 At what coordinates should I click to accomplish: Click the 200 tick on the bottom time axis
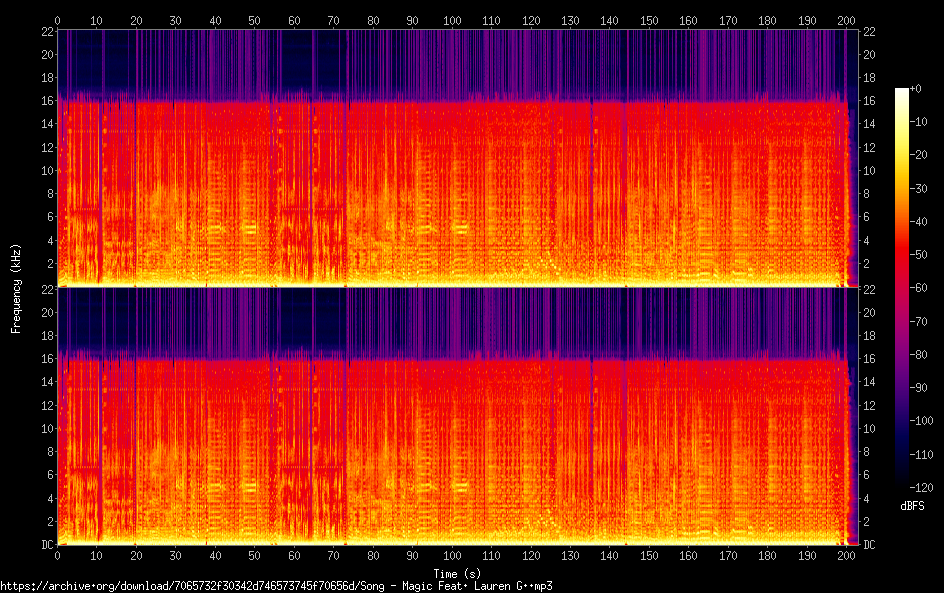(847, 555)
